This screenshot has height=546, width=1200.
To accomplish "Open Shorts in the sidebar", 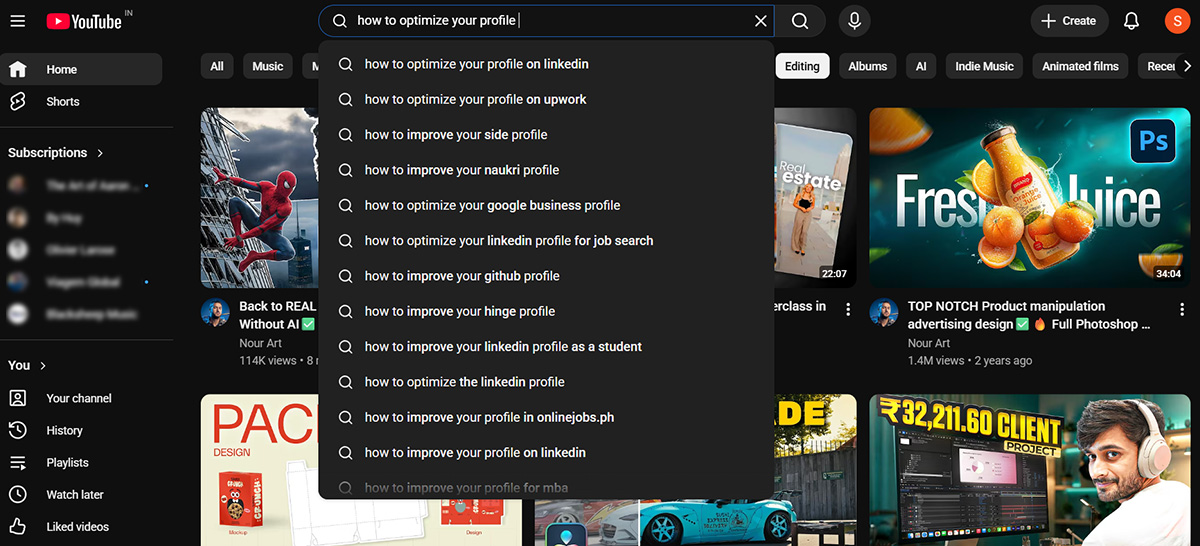I will tap(81, 101).
